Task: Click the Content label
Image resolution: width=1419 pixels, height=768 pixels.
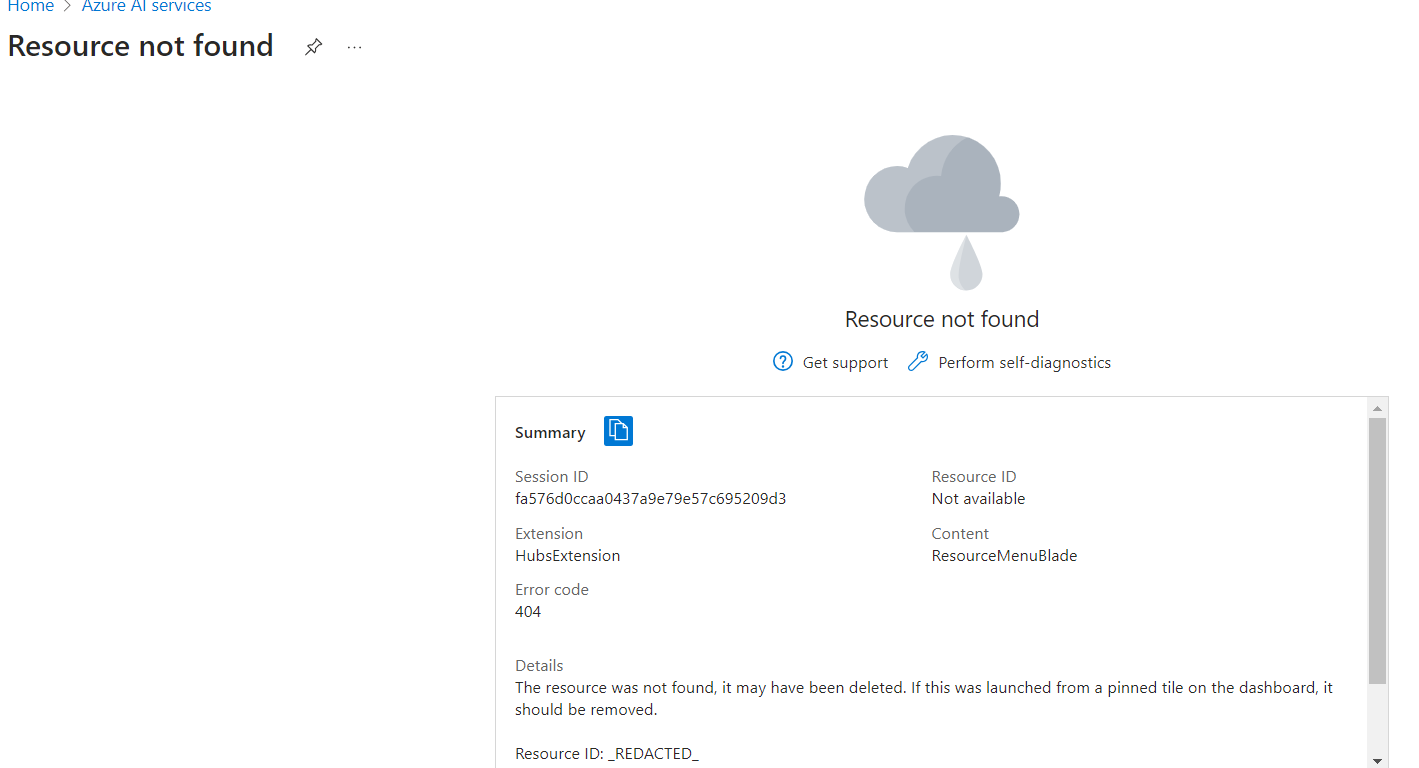Action: click(x=960, y=534)
